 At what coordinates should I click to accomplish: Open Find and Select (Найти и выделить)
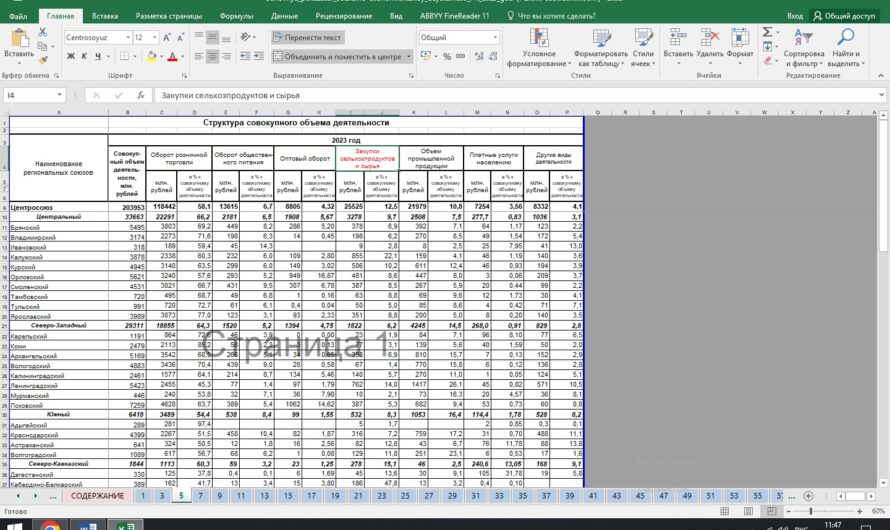(846, 48)
